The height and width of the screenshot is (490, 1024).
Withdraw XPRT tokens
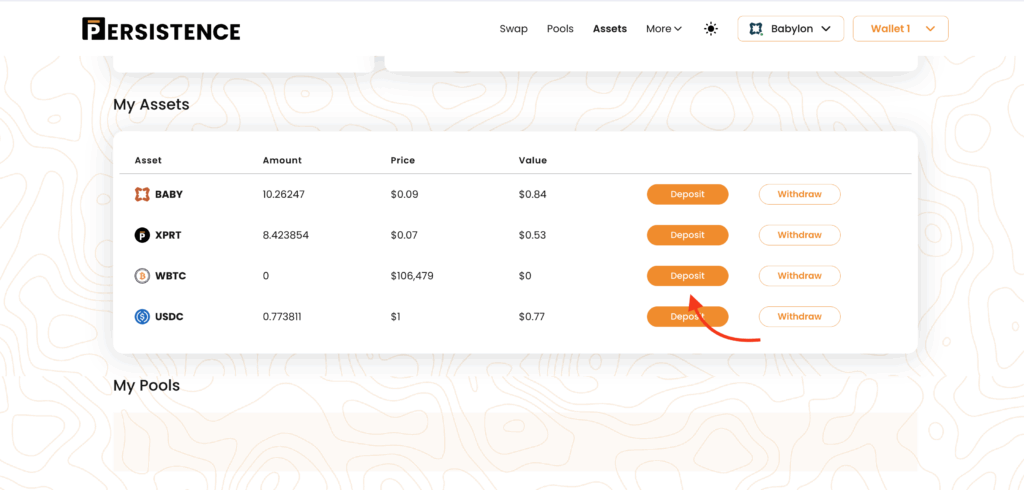click(799, 235)
